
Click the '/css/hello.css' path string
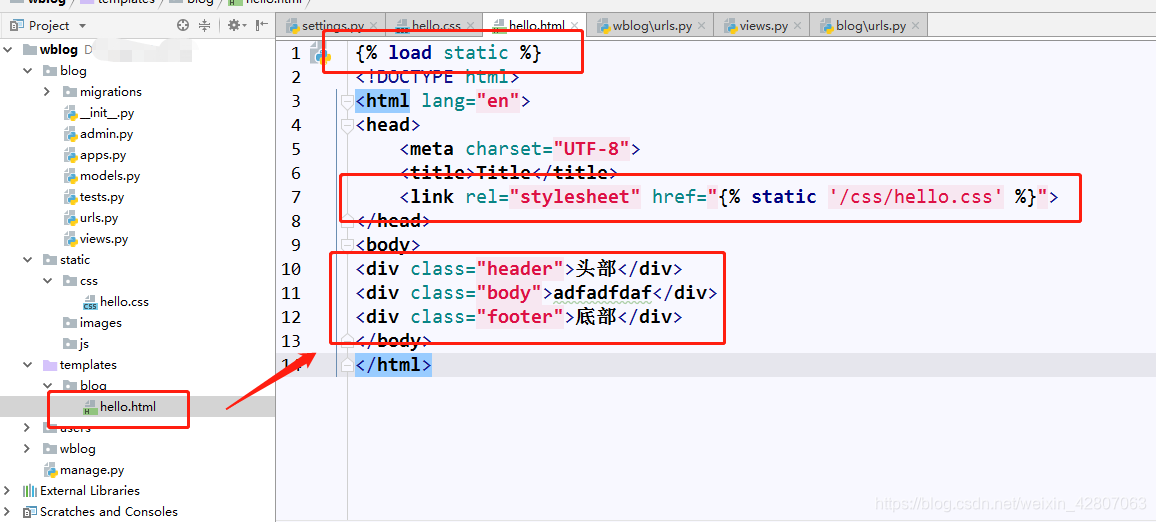point(915,197)
